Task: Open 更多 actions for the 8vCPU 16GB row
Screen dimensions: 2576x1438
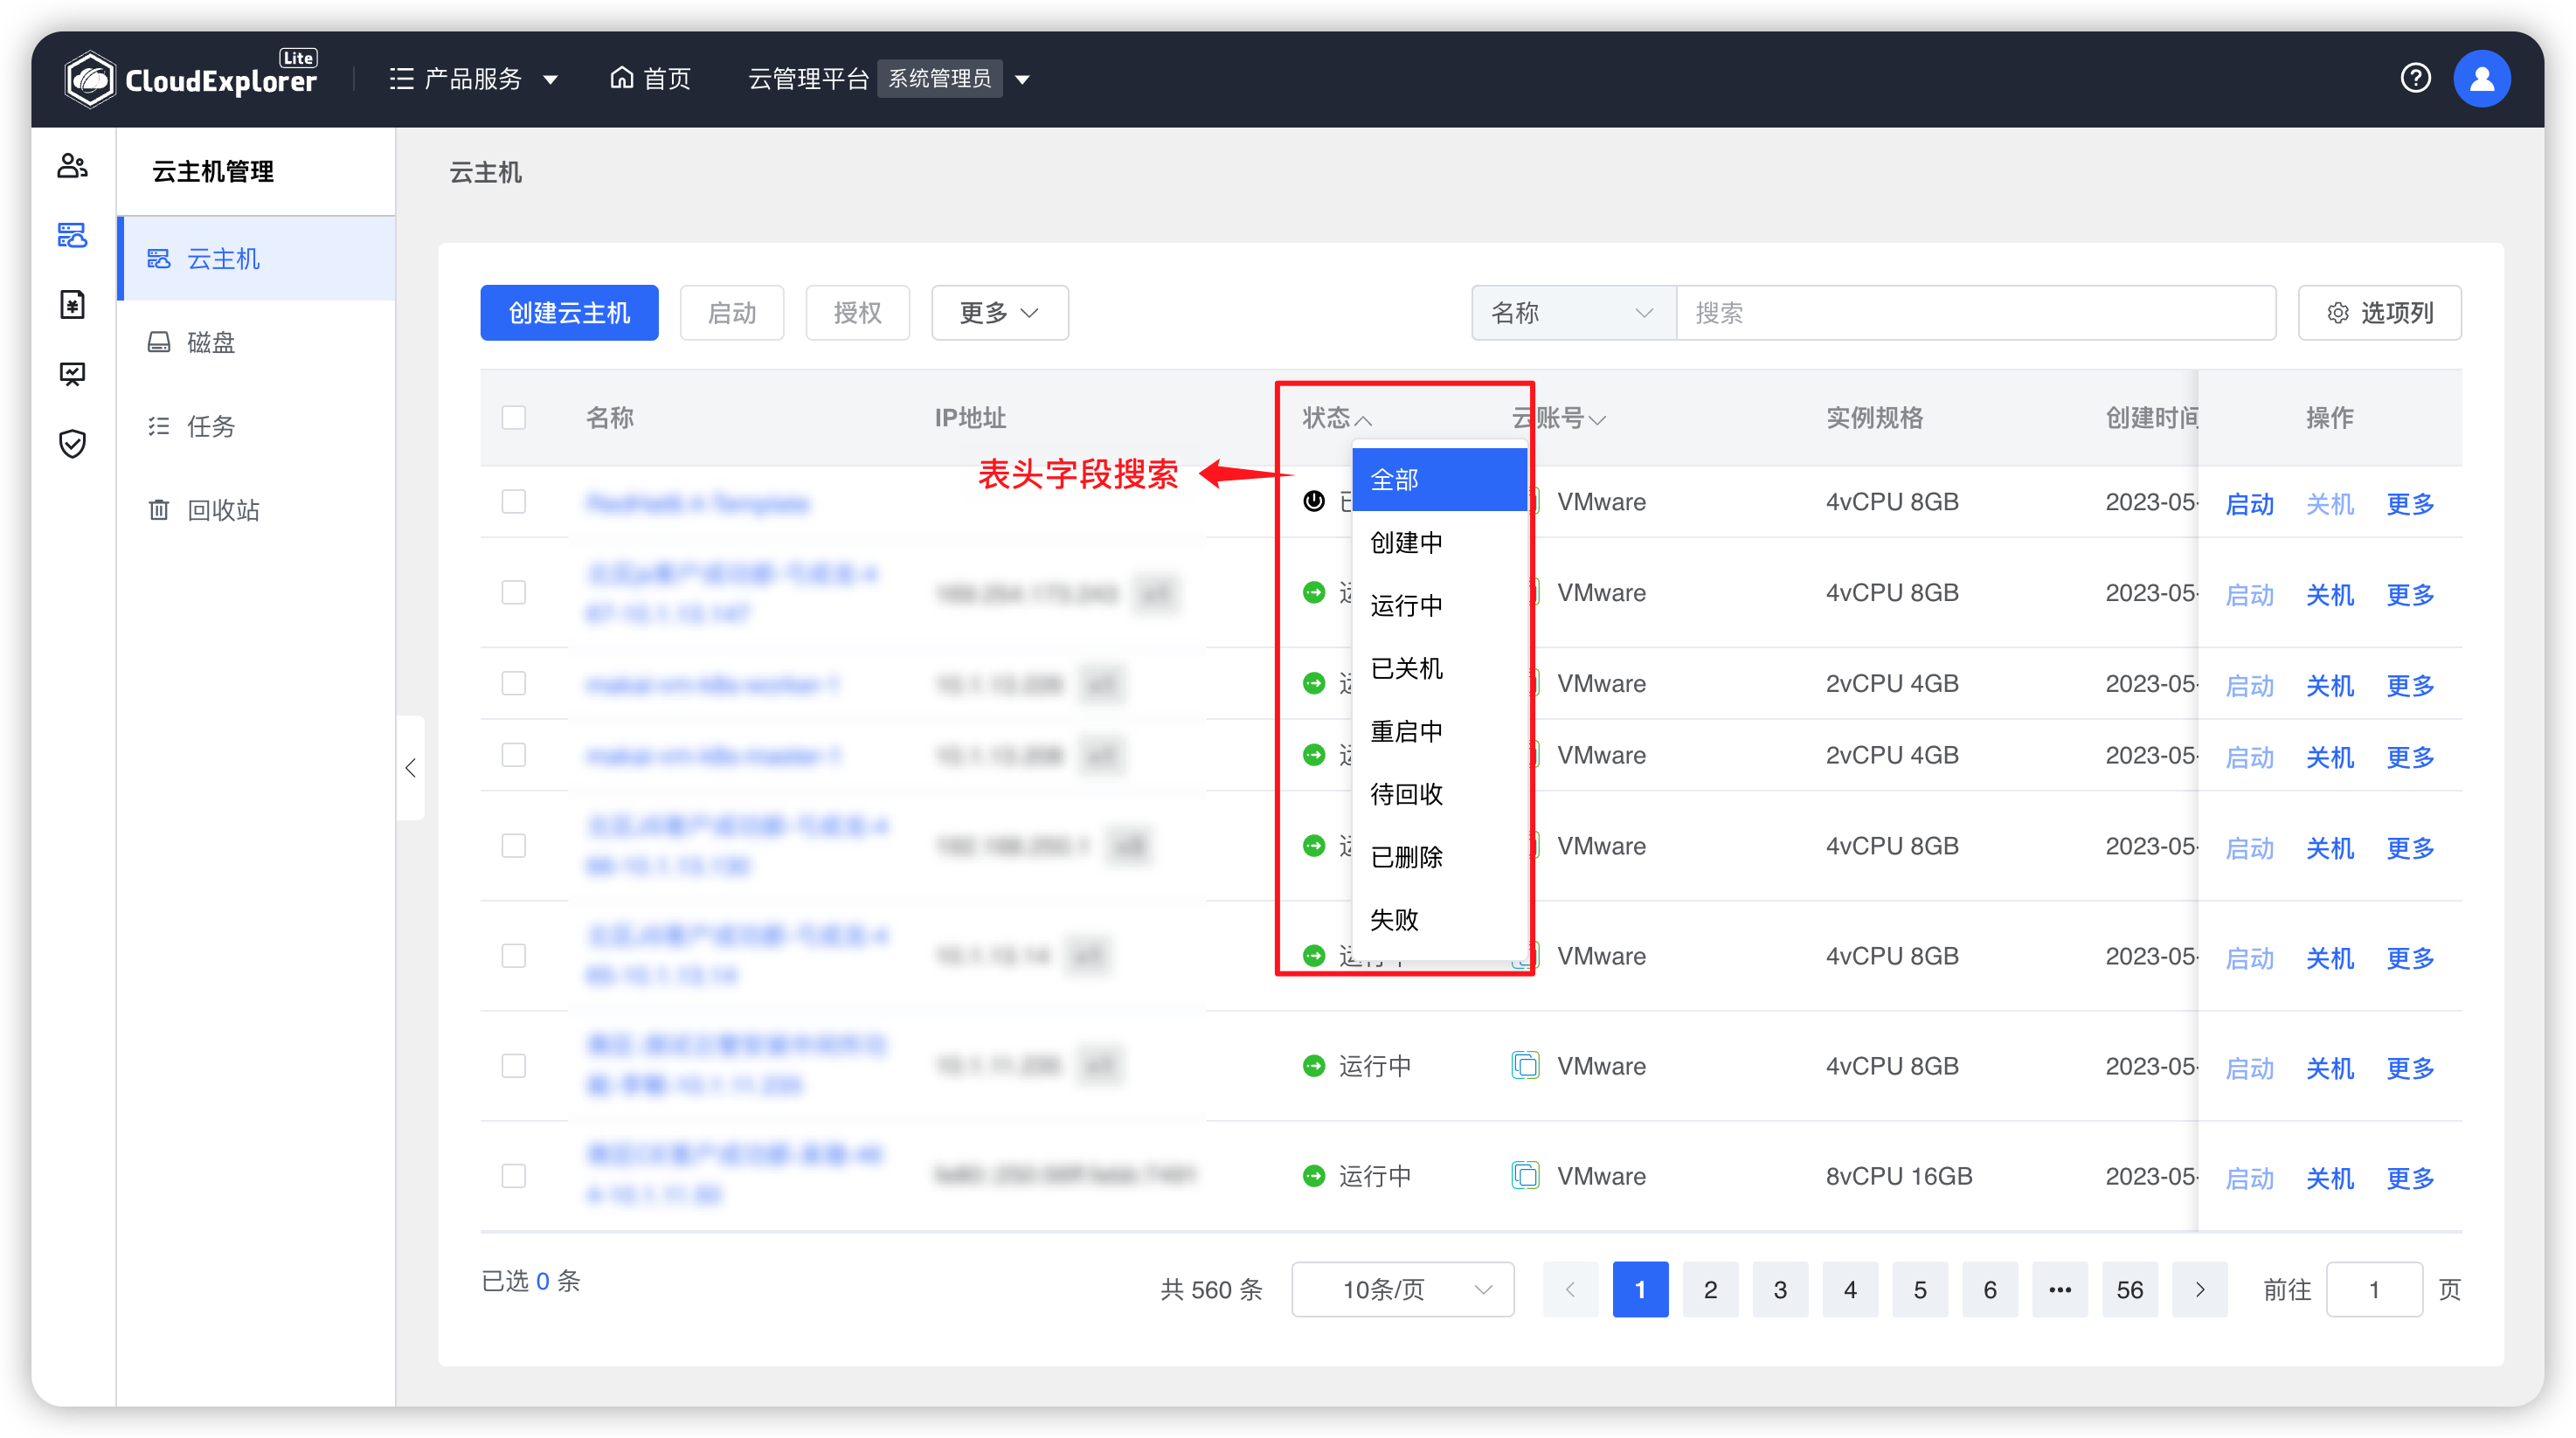Action: point(2410,1178)
